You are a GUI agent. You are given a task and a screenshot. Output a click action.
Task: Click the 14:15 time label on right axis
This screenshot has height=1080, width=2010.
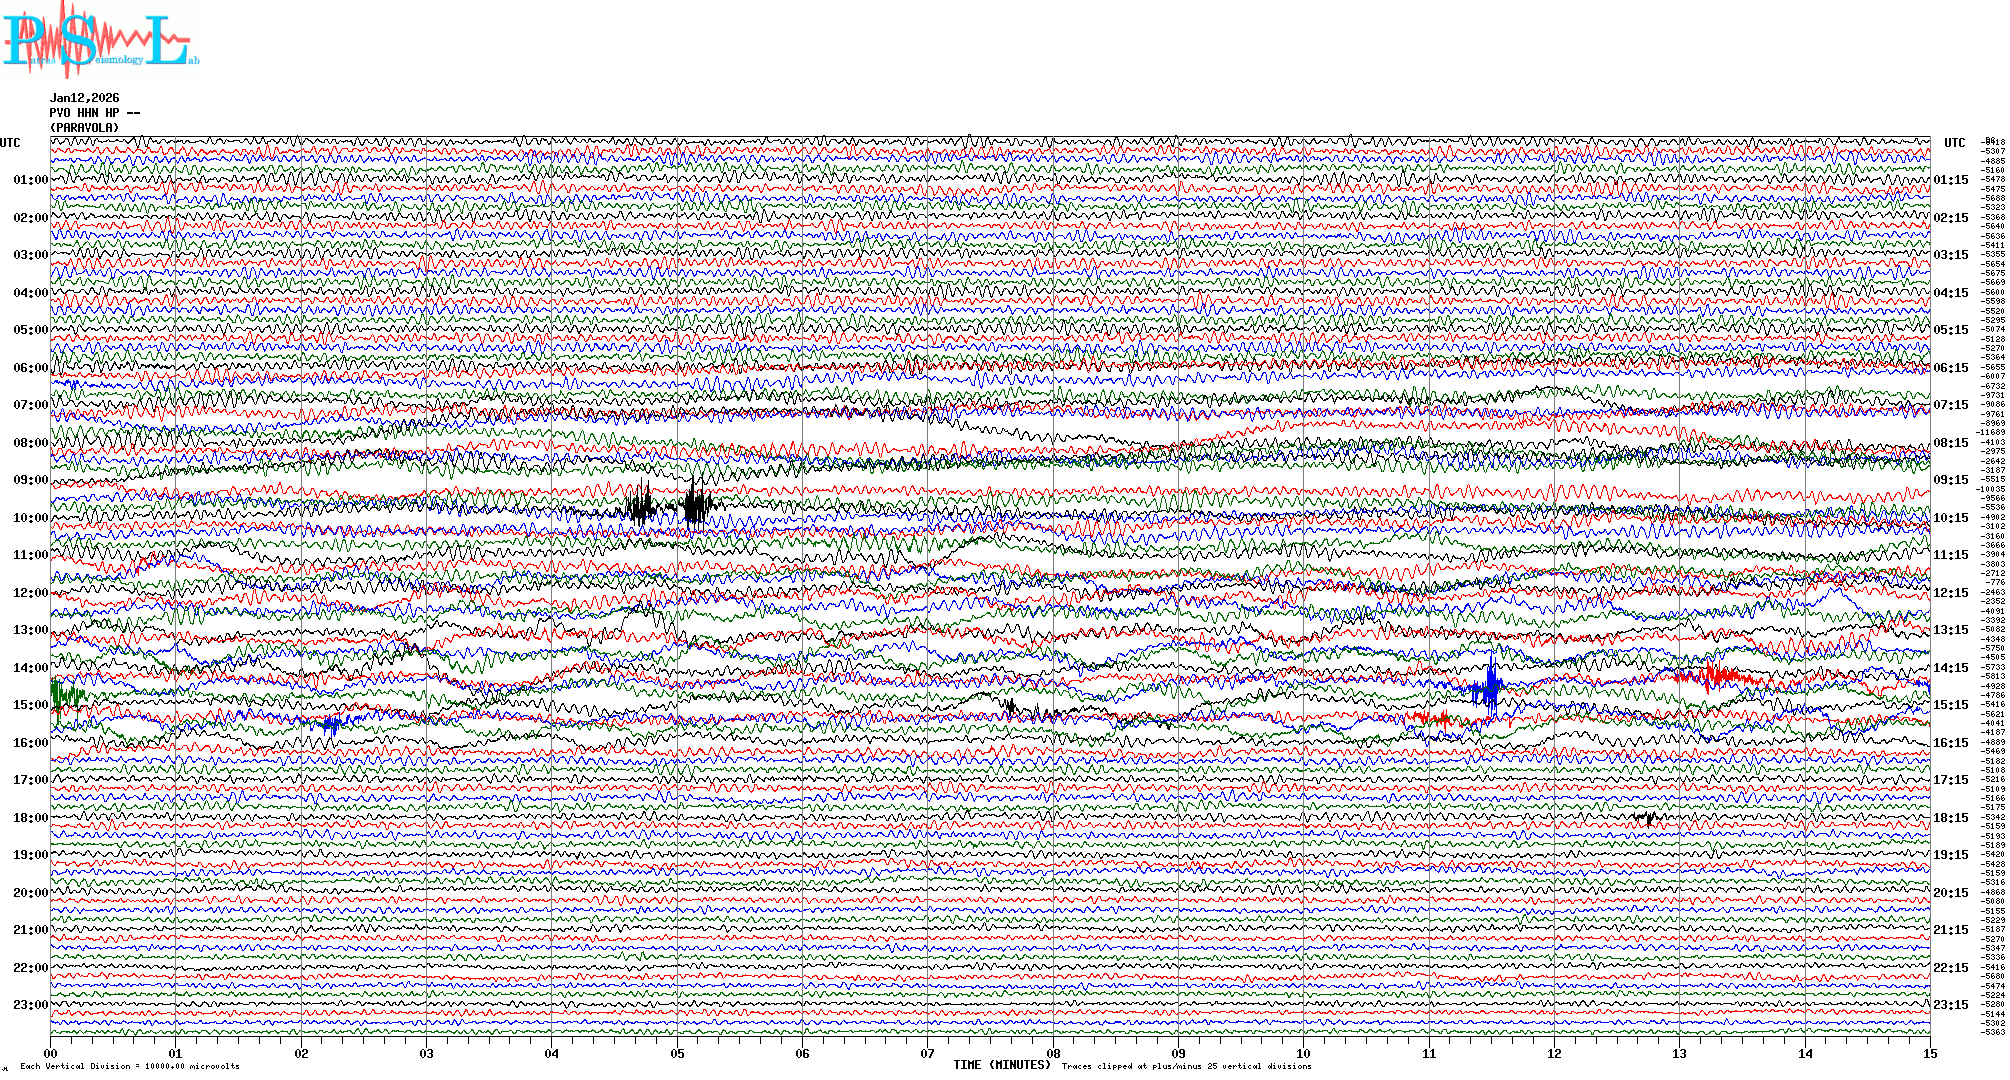click(x=1950, y=668)
